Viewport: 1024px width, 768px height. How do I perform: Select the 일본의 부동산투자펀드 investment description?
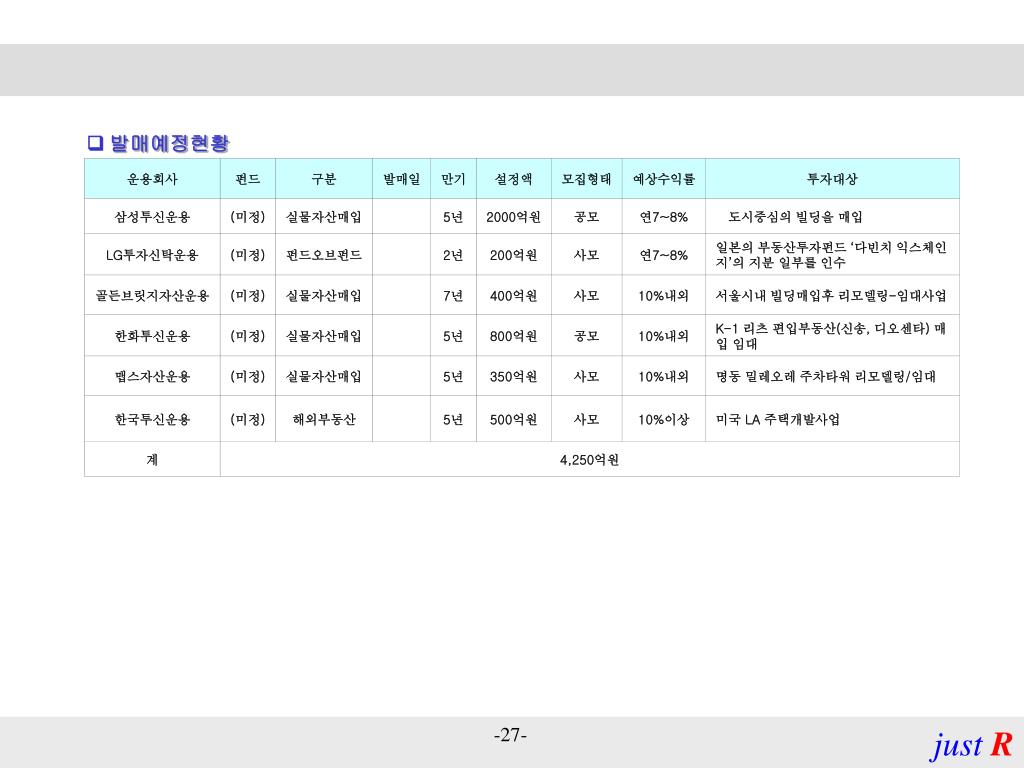[x=831, y=255]
